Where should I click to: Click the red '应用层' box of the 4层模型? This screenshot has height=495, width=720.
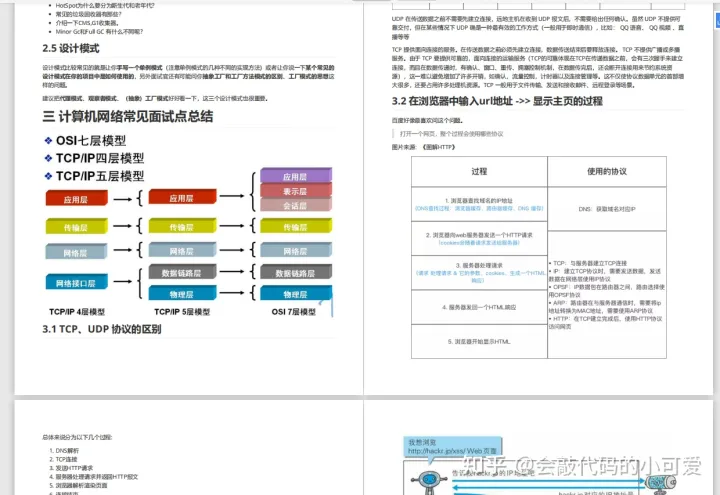76,198
